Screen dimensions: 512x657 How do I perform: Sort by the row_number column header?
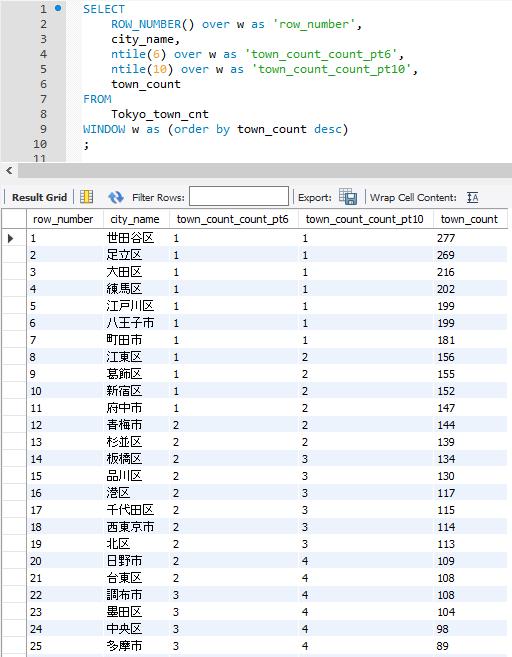pyautogui.click(x=63, y=219)
